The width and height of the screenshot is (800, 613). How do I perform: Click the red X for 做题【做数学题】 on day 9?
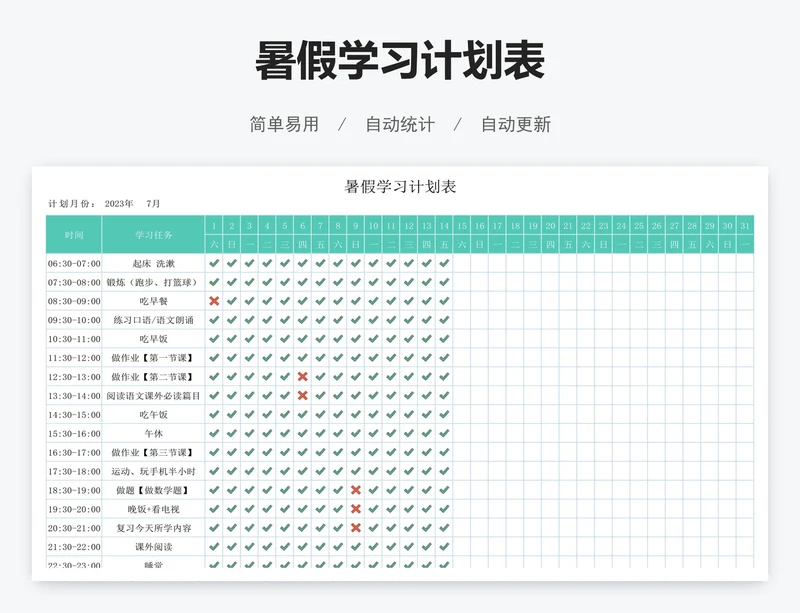[x=356, y=490]
